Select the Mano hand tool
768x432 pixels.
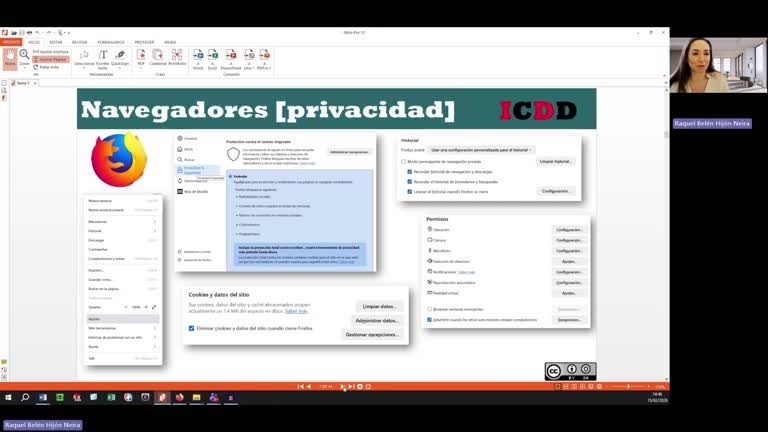(x=10, y=58)
